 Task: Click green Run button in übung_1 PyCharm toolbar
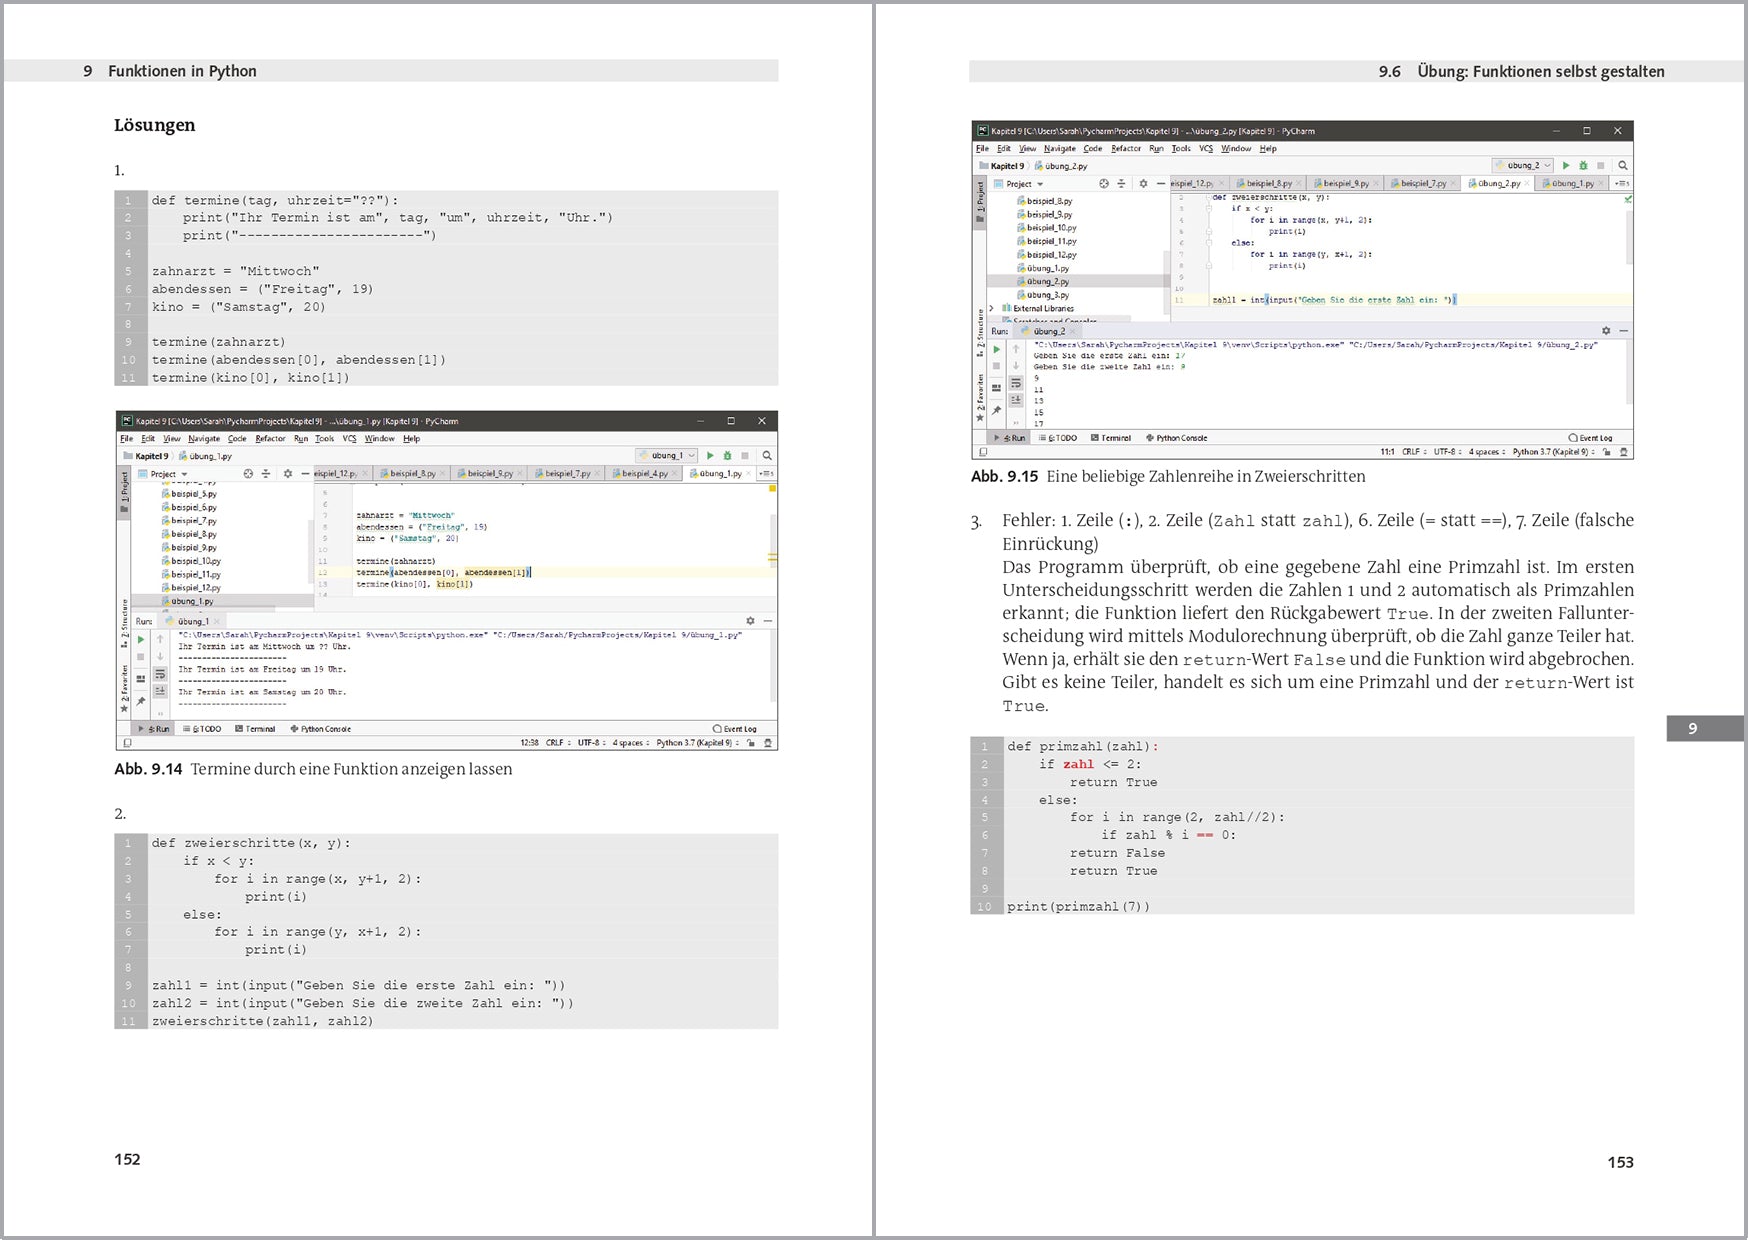(710, 456)
